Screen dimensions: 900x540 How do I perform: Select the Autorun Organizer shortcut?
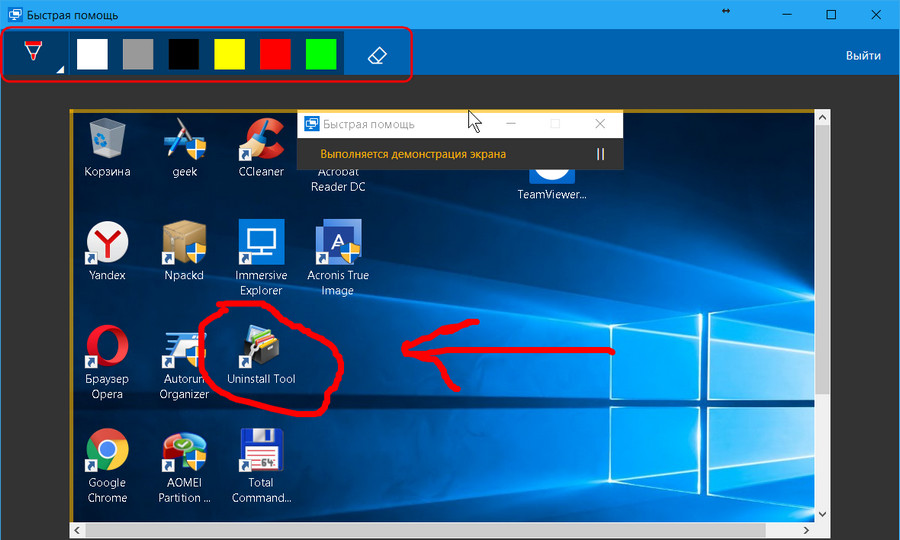pos(184,365)
